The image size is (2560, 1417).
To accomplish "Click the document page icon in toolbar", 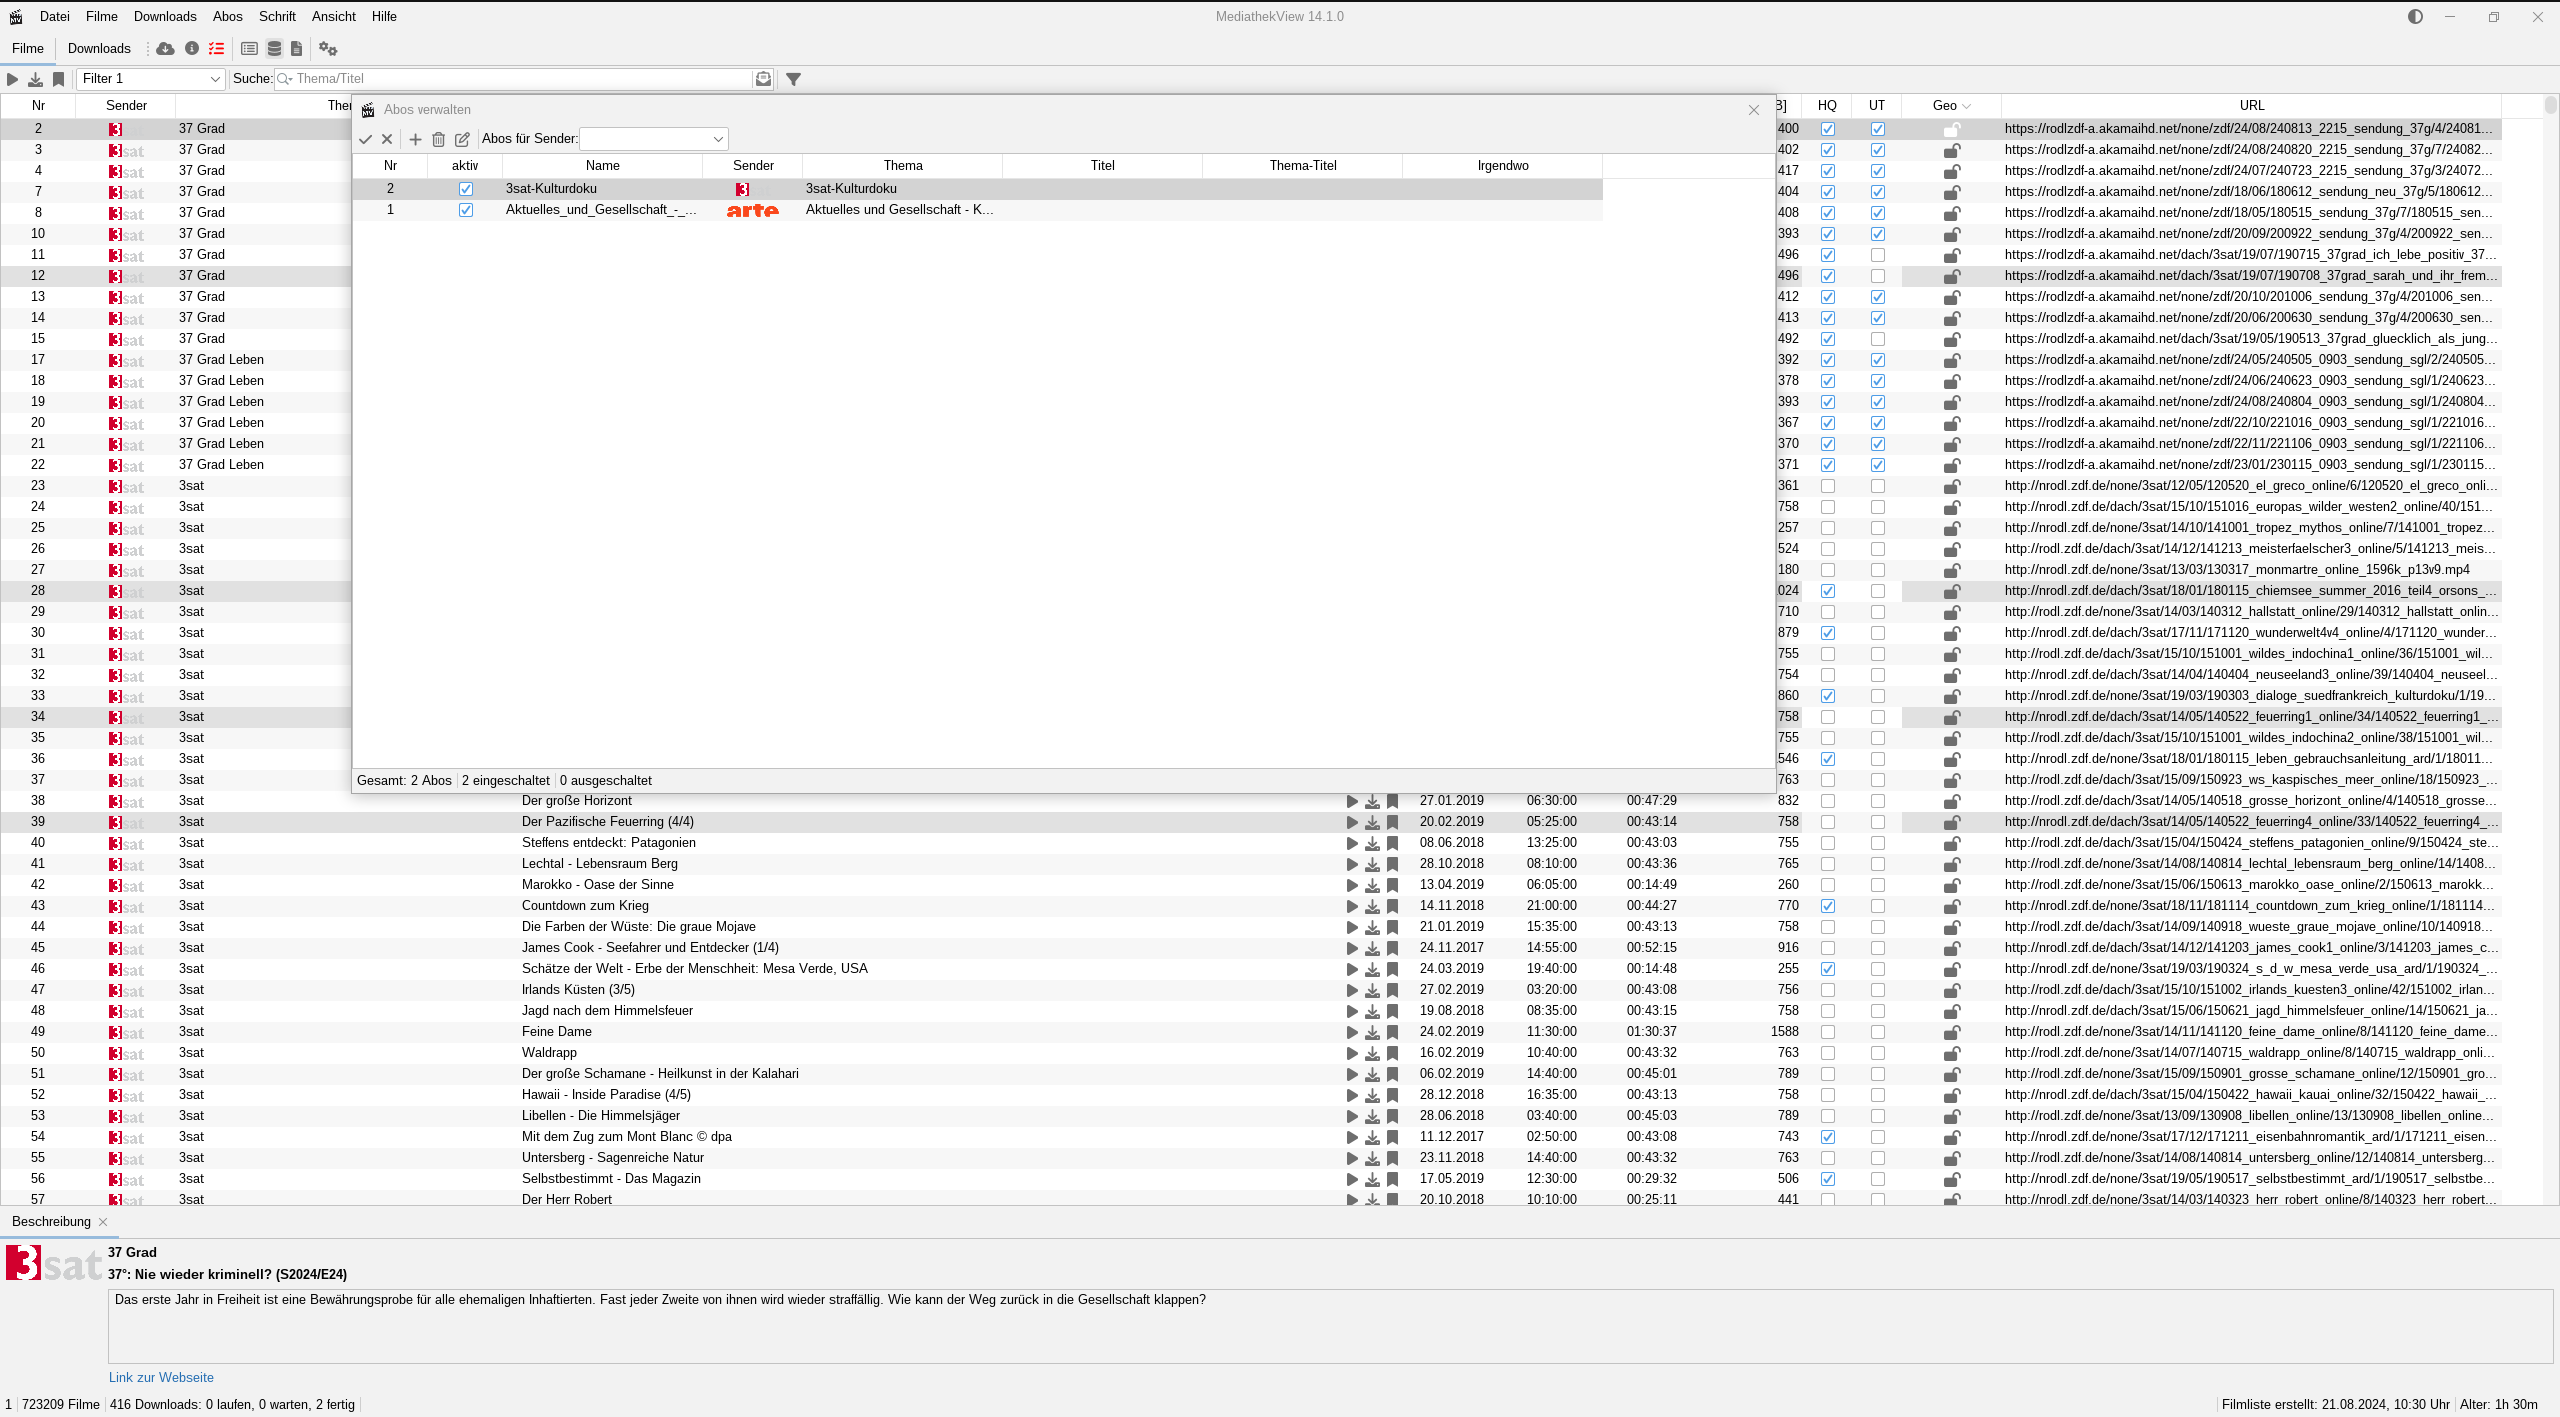I will pos(297,48).
